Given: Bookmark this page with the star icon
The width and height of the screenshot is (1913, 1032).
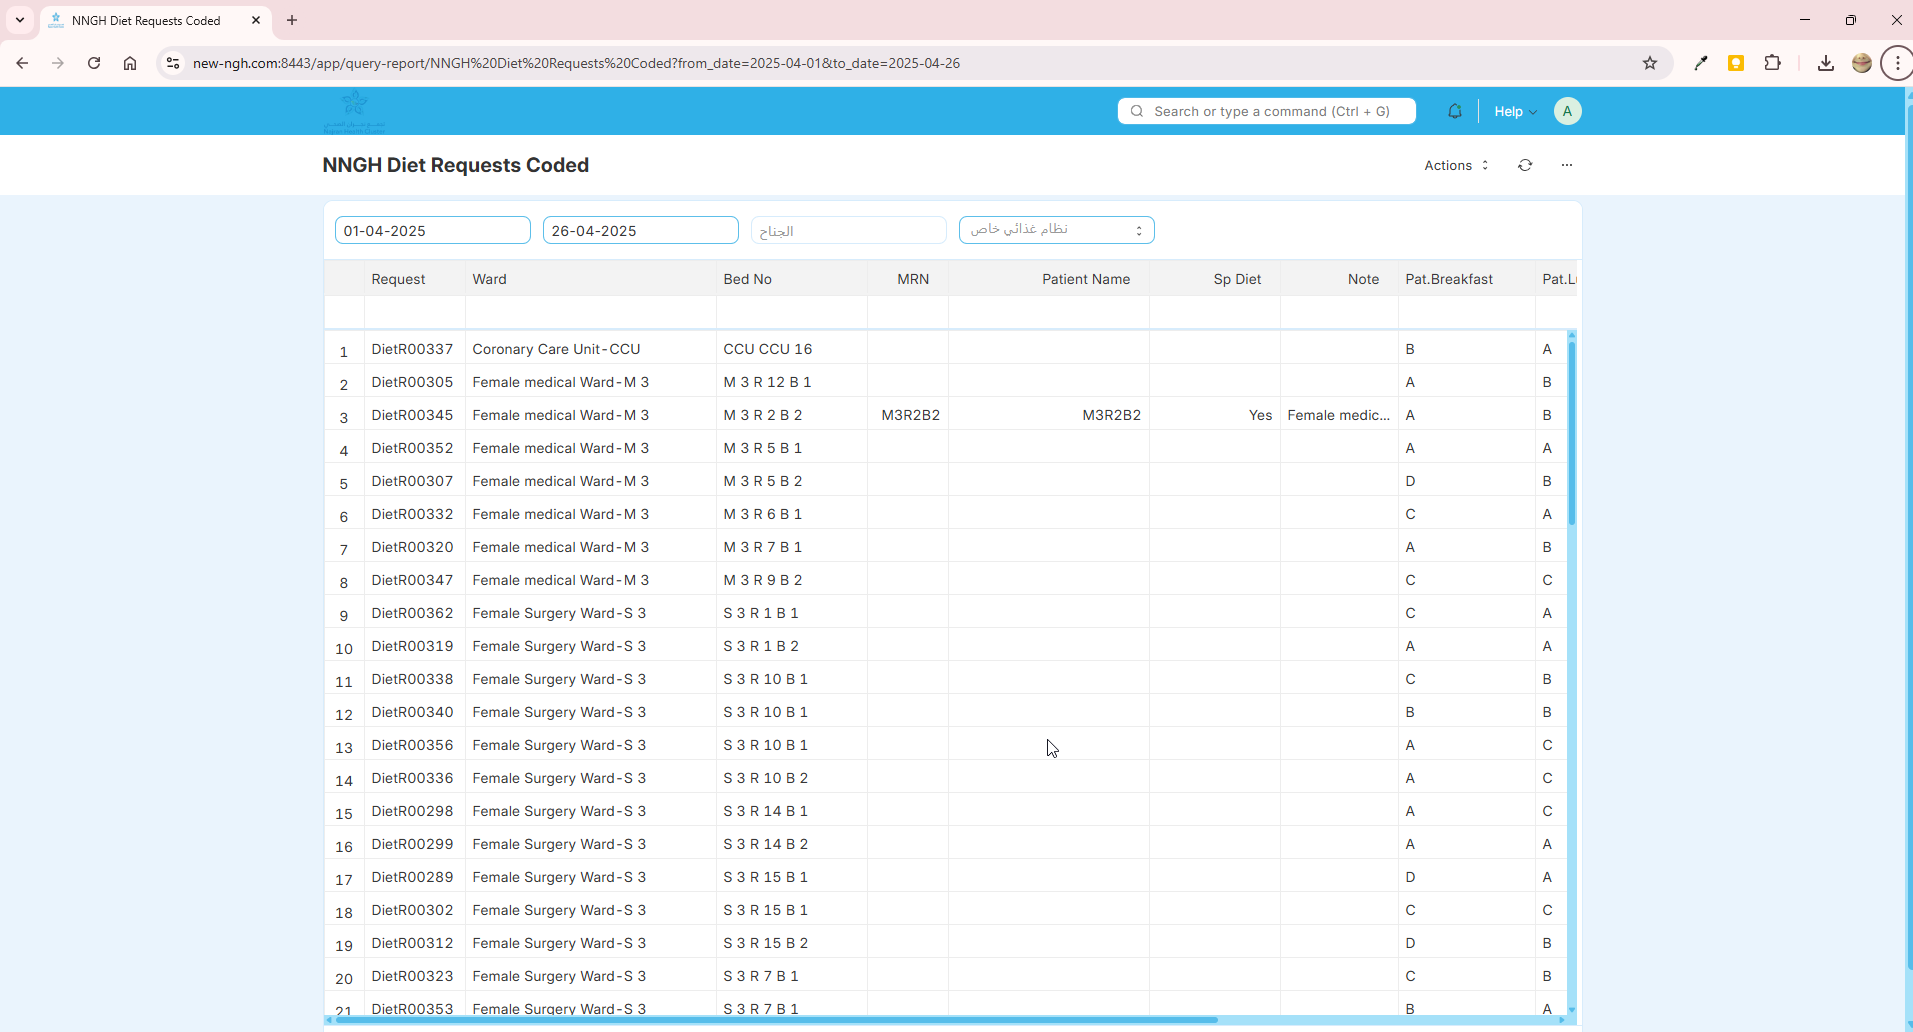Looking at the screenshot, I should click(x=1650, y=63).
